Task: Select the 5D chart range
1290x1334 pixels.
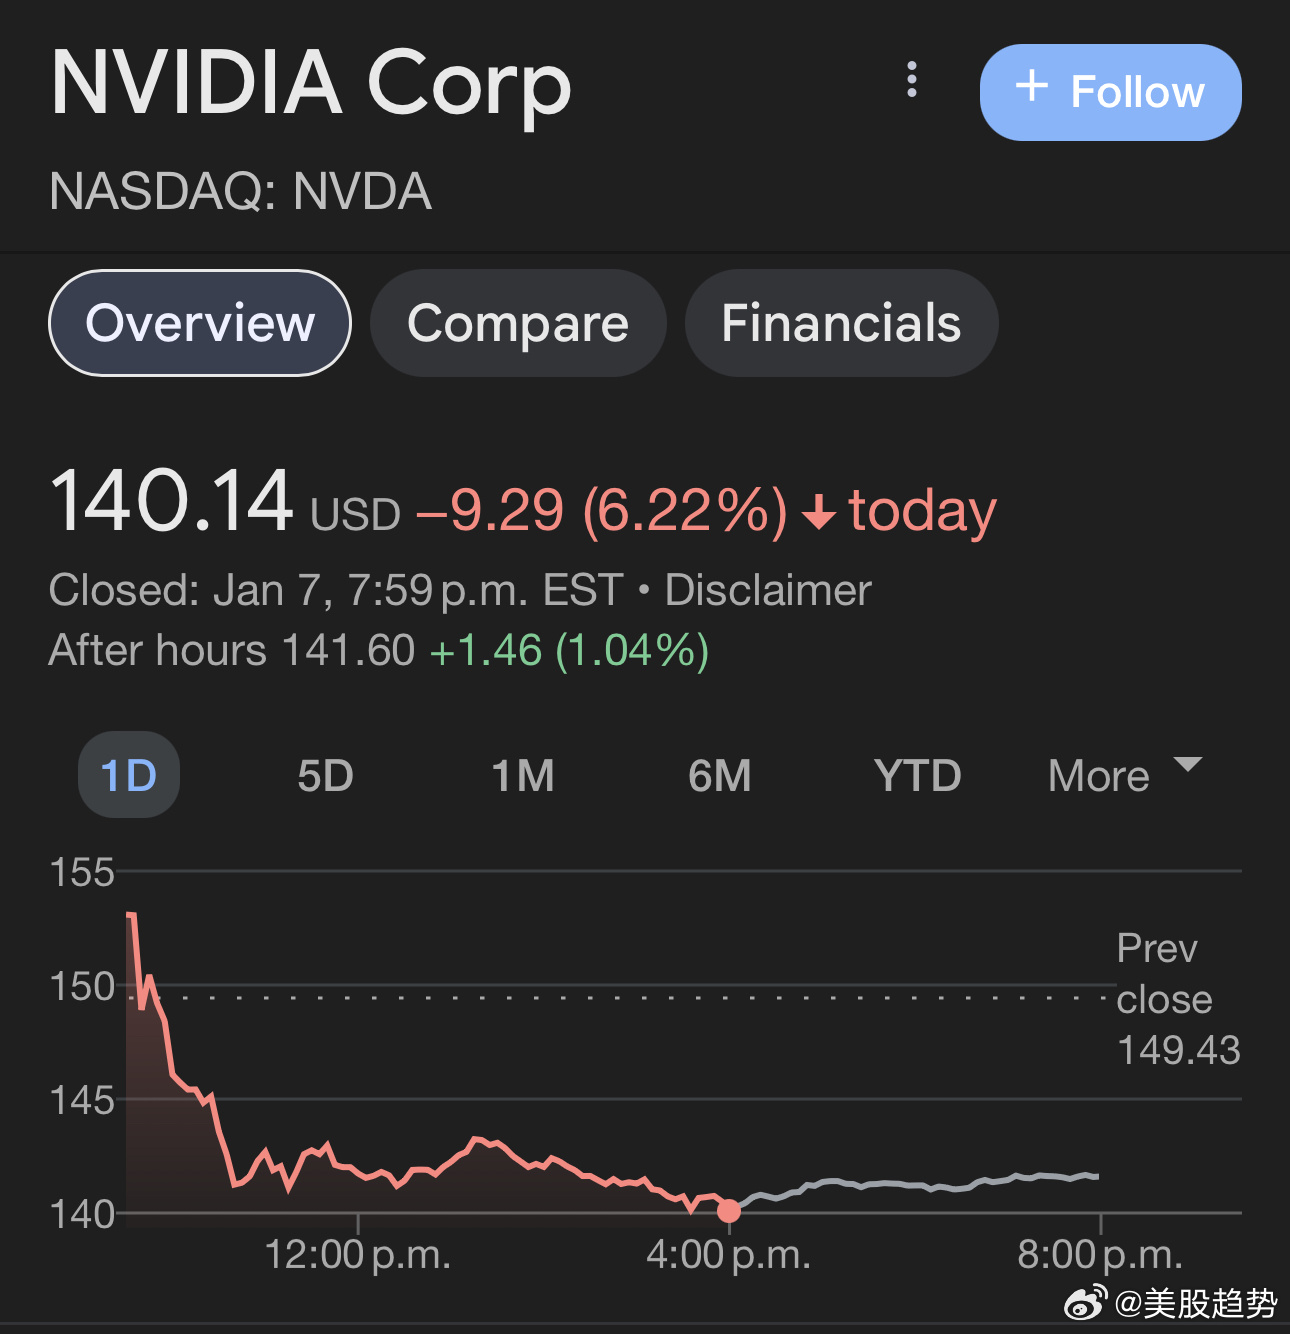Action: coord(326,775)
